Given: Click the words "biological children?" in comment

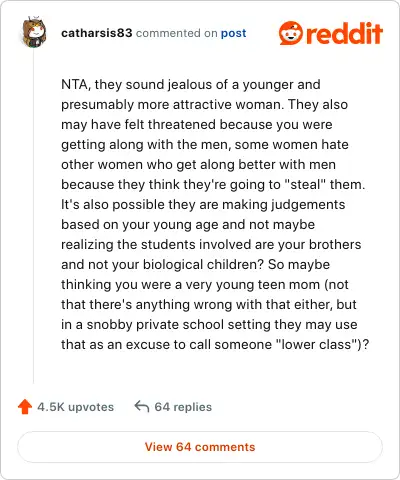Looking at the screenshot, I should [x=204, y=265].
